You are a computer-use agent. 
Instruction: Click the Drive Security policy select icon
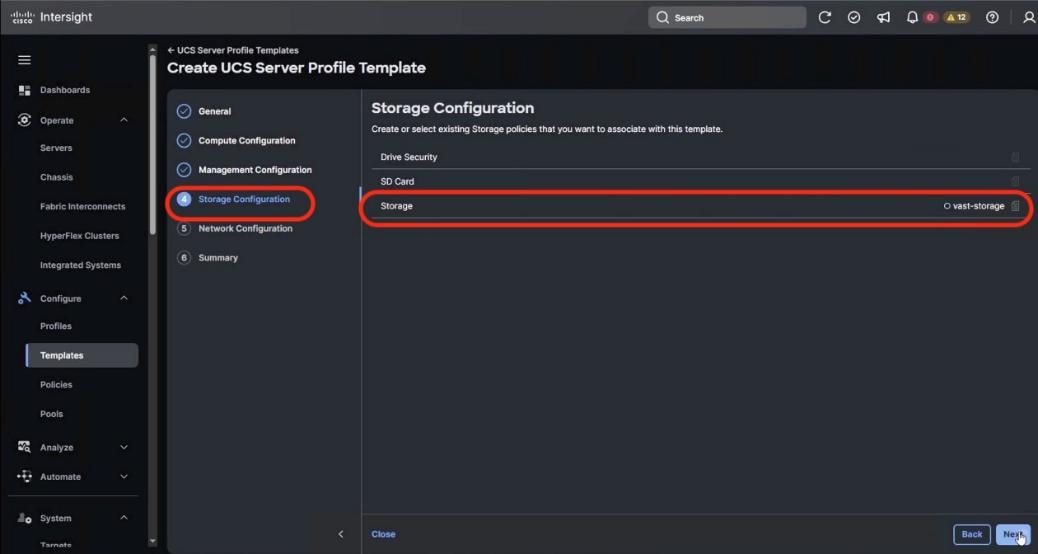click(1015, 158)
